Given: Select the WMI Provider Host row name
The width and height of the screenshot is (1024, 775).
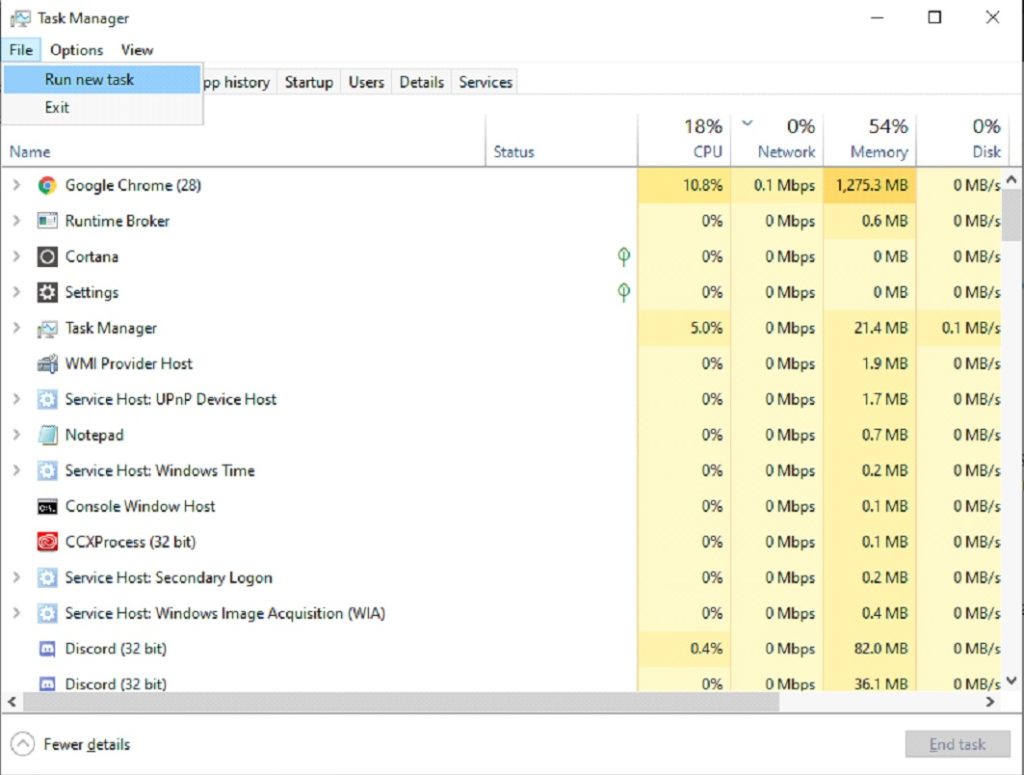Looking at the screenshot, I should point(129,364).
